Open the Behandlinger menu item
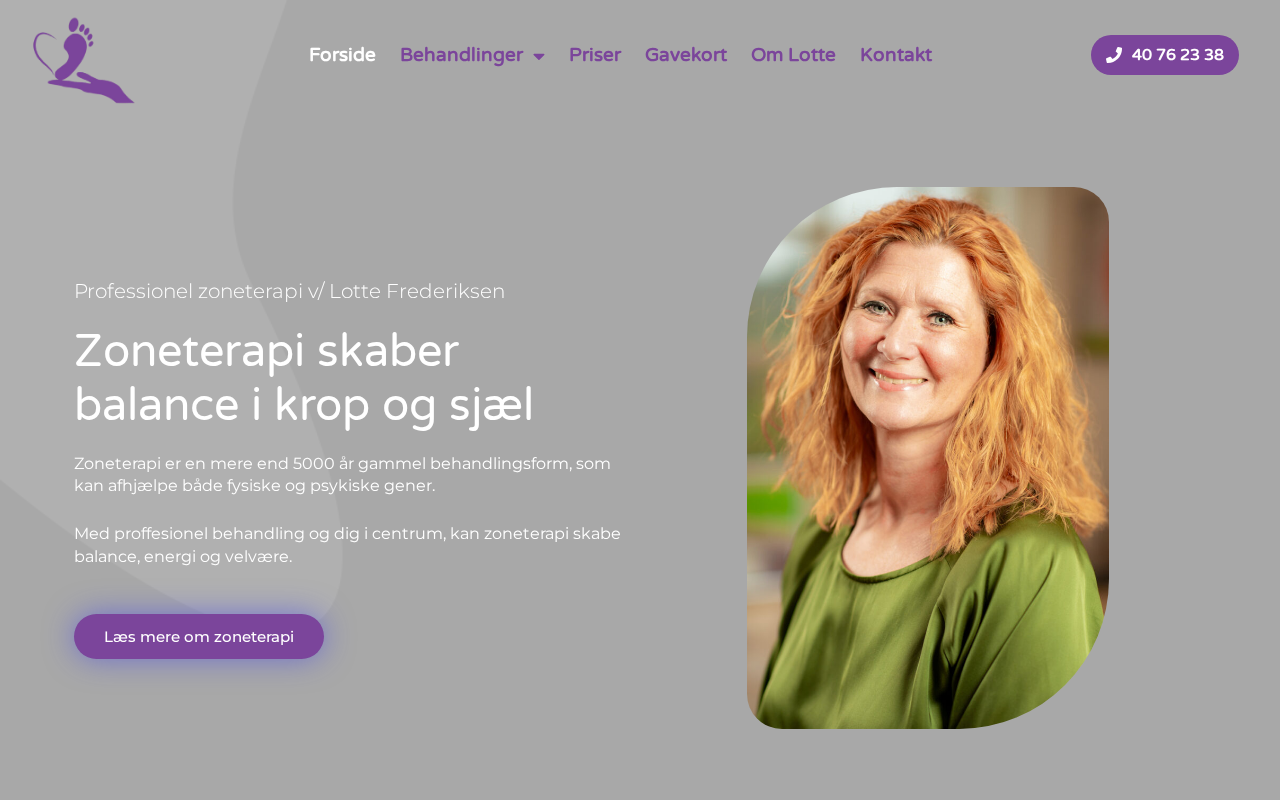This screenshot has height=800, width=1280. (461, 55)
